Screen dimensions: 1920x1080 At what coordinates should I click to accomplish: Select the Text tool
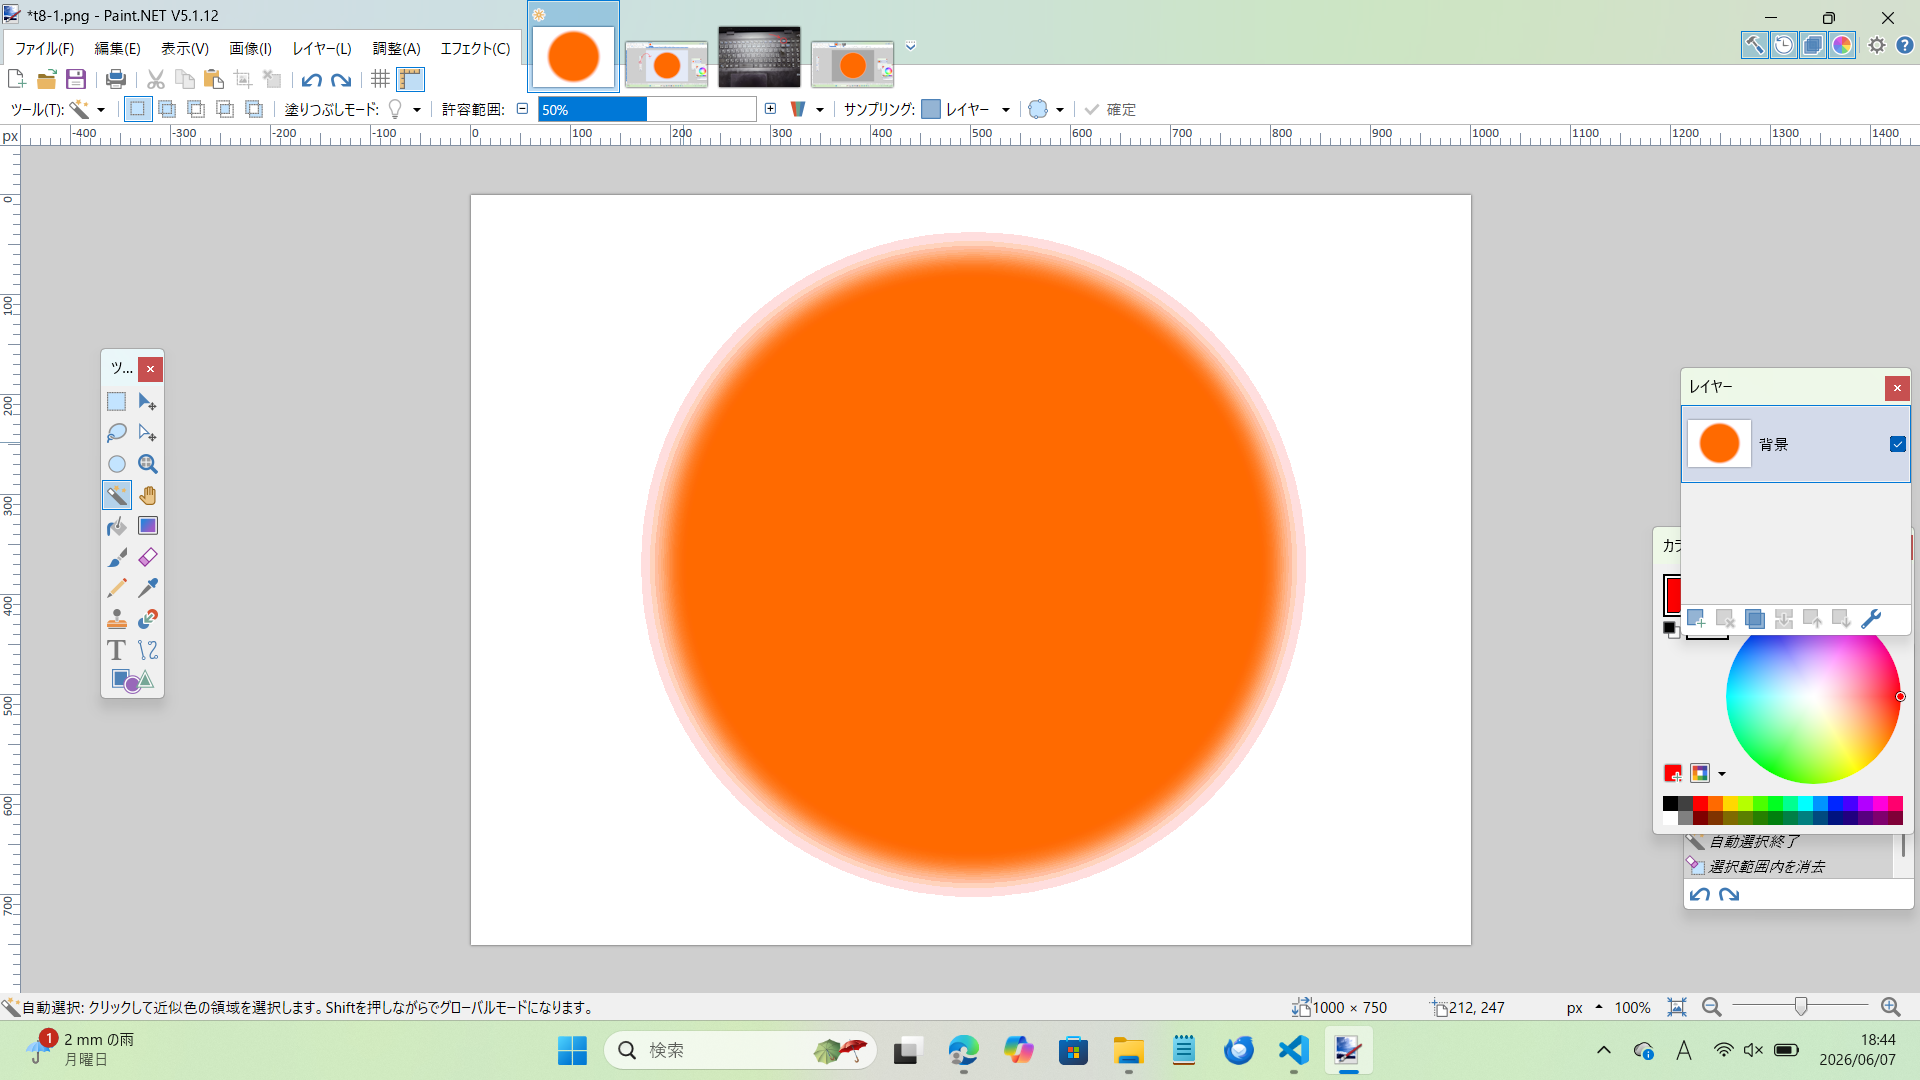[117, 650]
